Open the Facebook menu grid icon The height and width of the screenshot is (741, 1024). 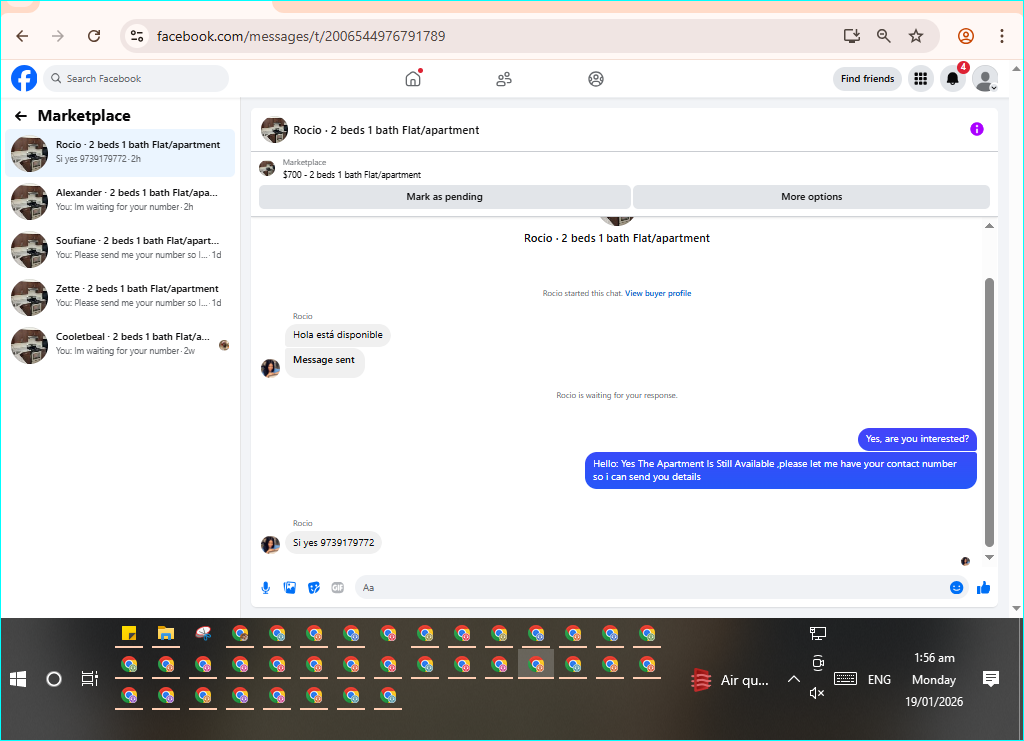[x=921, y=79]
